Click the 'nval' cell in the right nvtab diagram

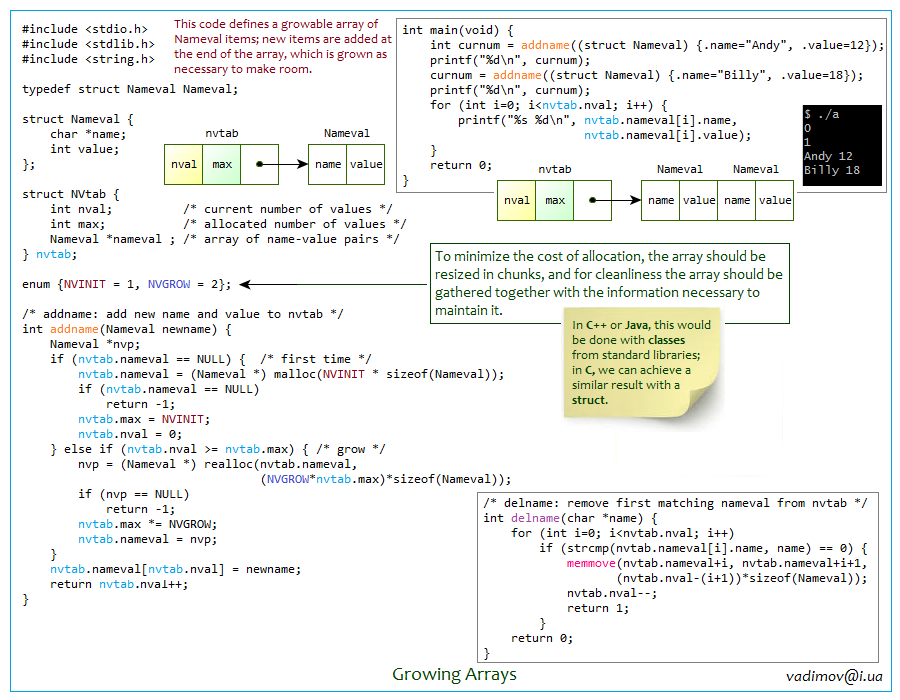pos(517,201)
